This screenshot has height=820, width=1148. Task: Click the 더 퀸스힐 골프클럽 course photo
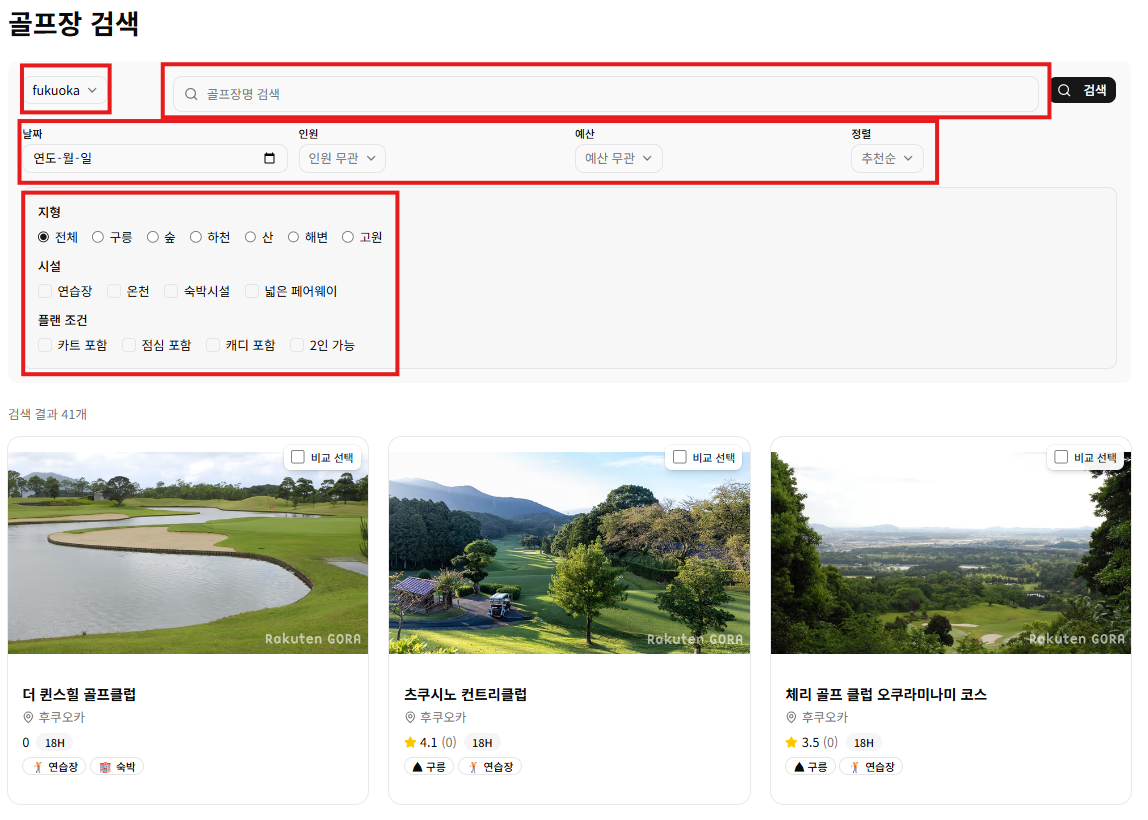tap(188, 553)
